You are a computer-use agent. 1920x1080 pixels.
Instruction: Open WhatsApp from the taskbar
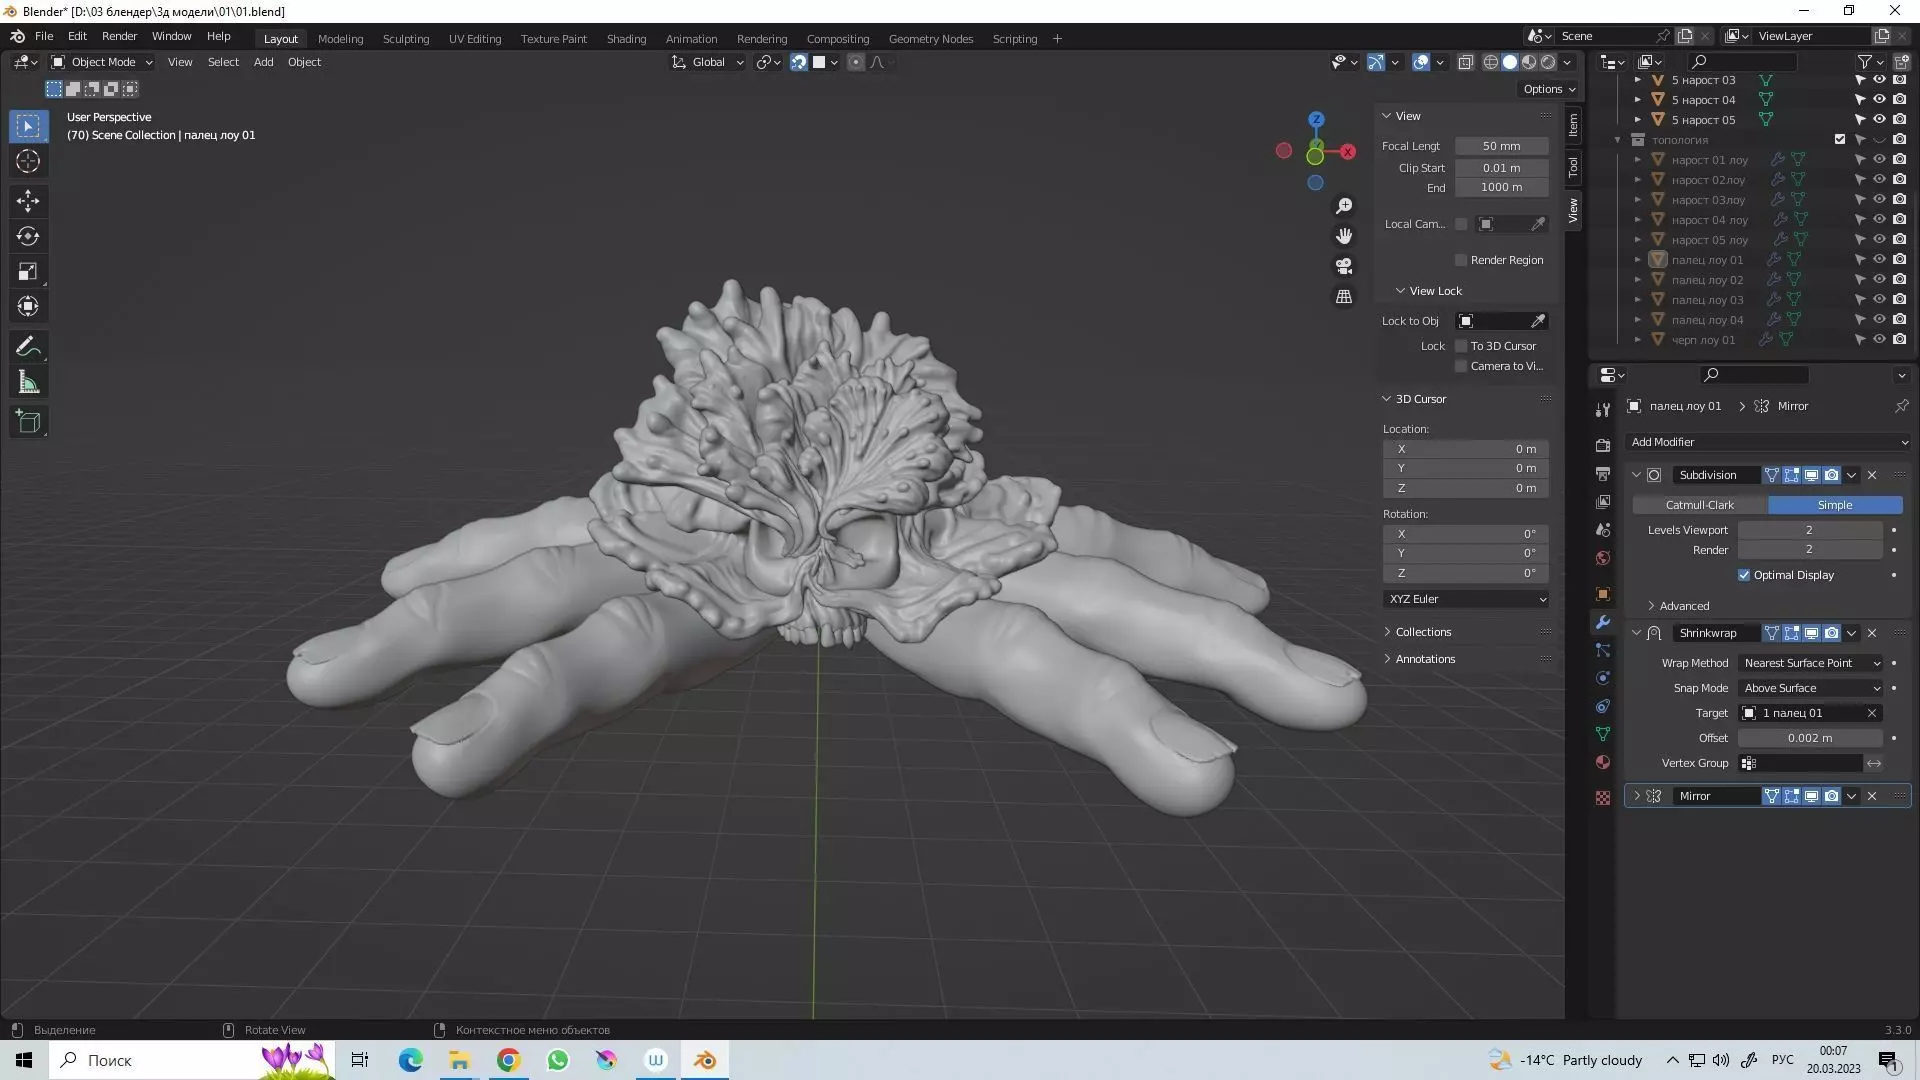coord(557,1060)
